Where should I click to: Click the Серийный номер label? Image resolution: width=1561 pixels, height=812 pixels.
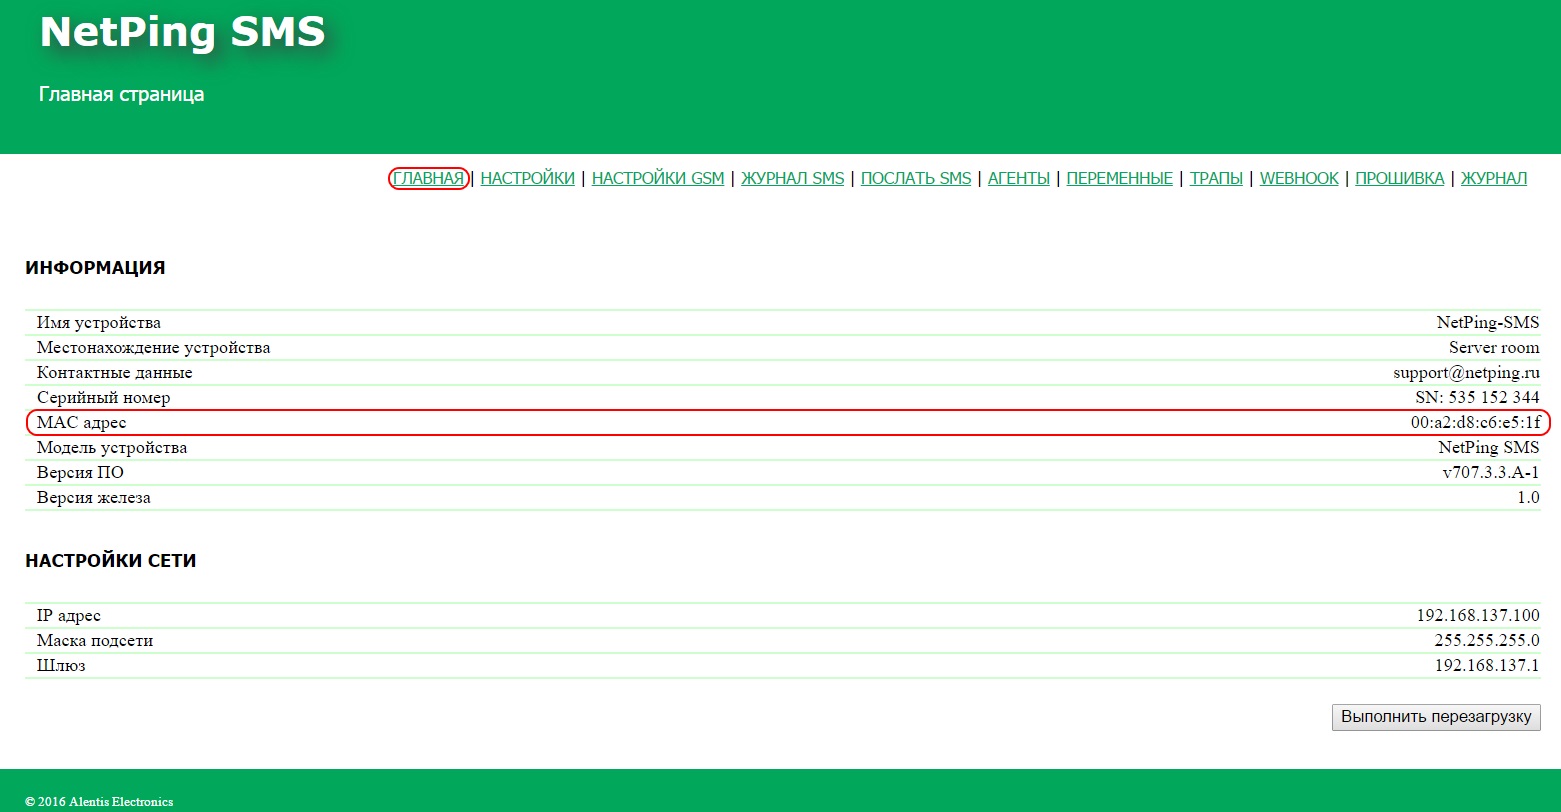104,398
